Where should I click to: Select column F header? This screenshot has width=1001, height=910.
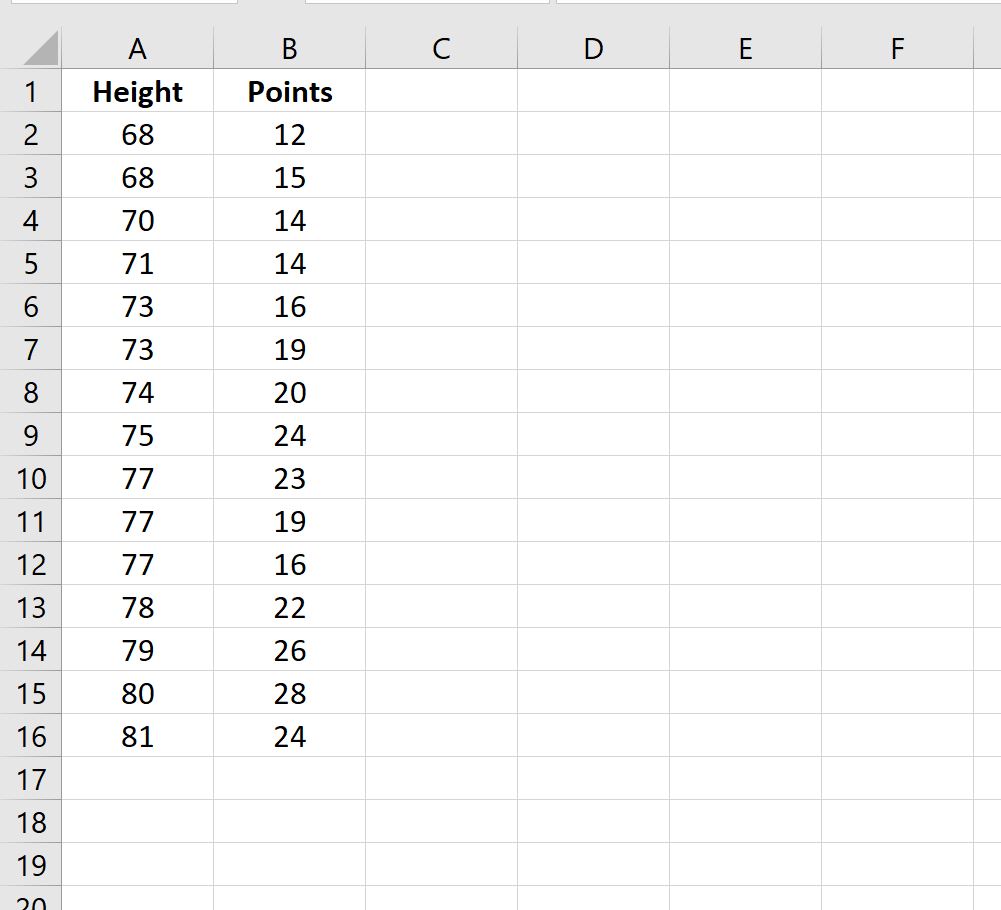(x=896, y=46)
